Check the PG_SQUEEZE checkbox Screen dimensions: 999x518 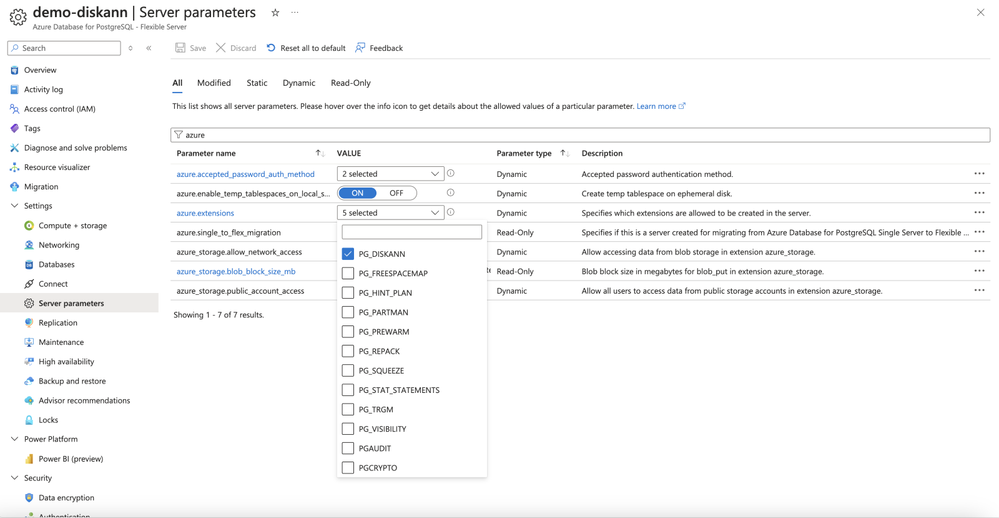click(348, 371)
